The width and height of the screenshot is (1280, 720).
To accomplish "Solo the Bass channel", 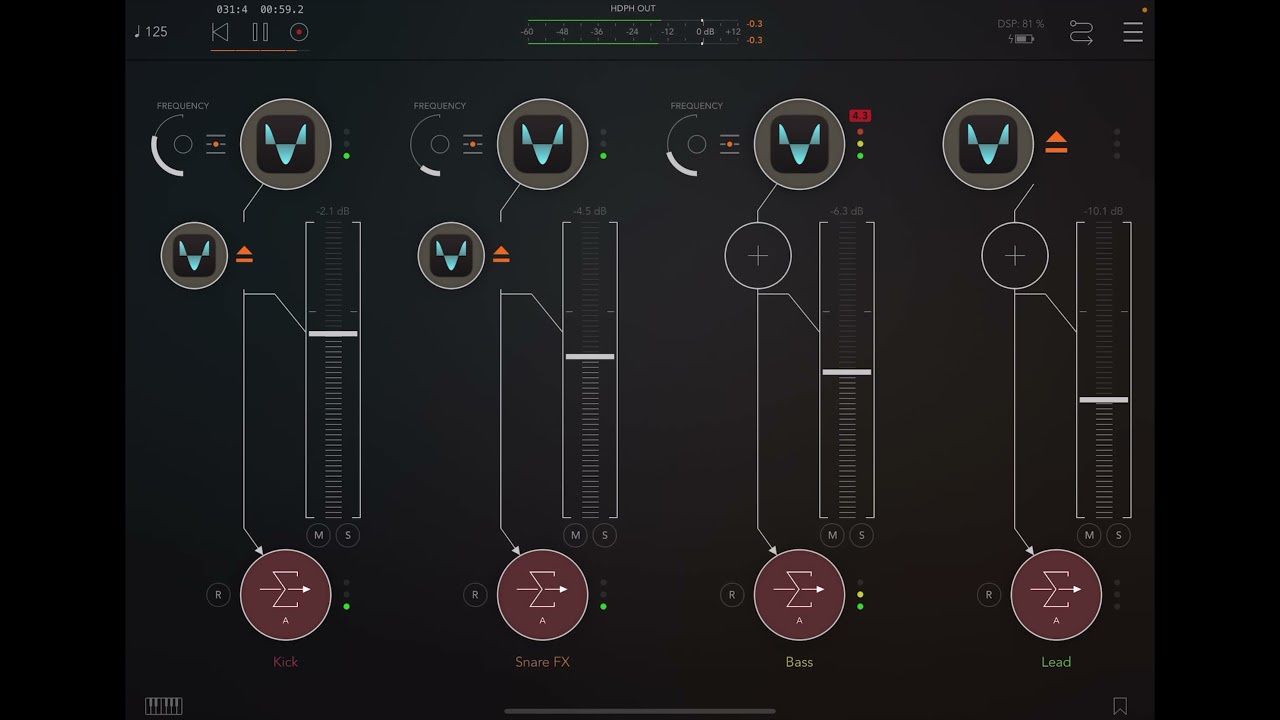I will point(861,535).
